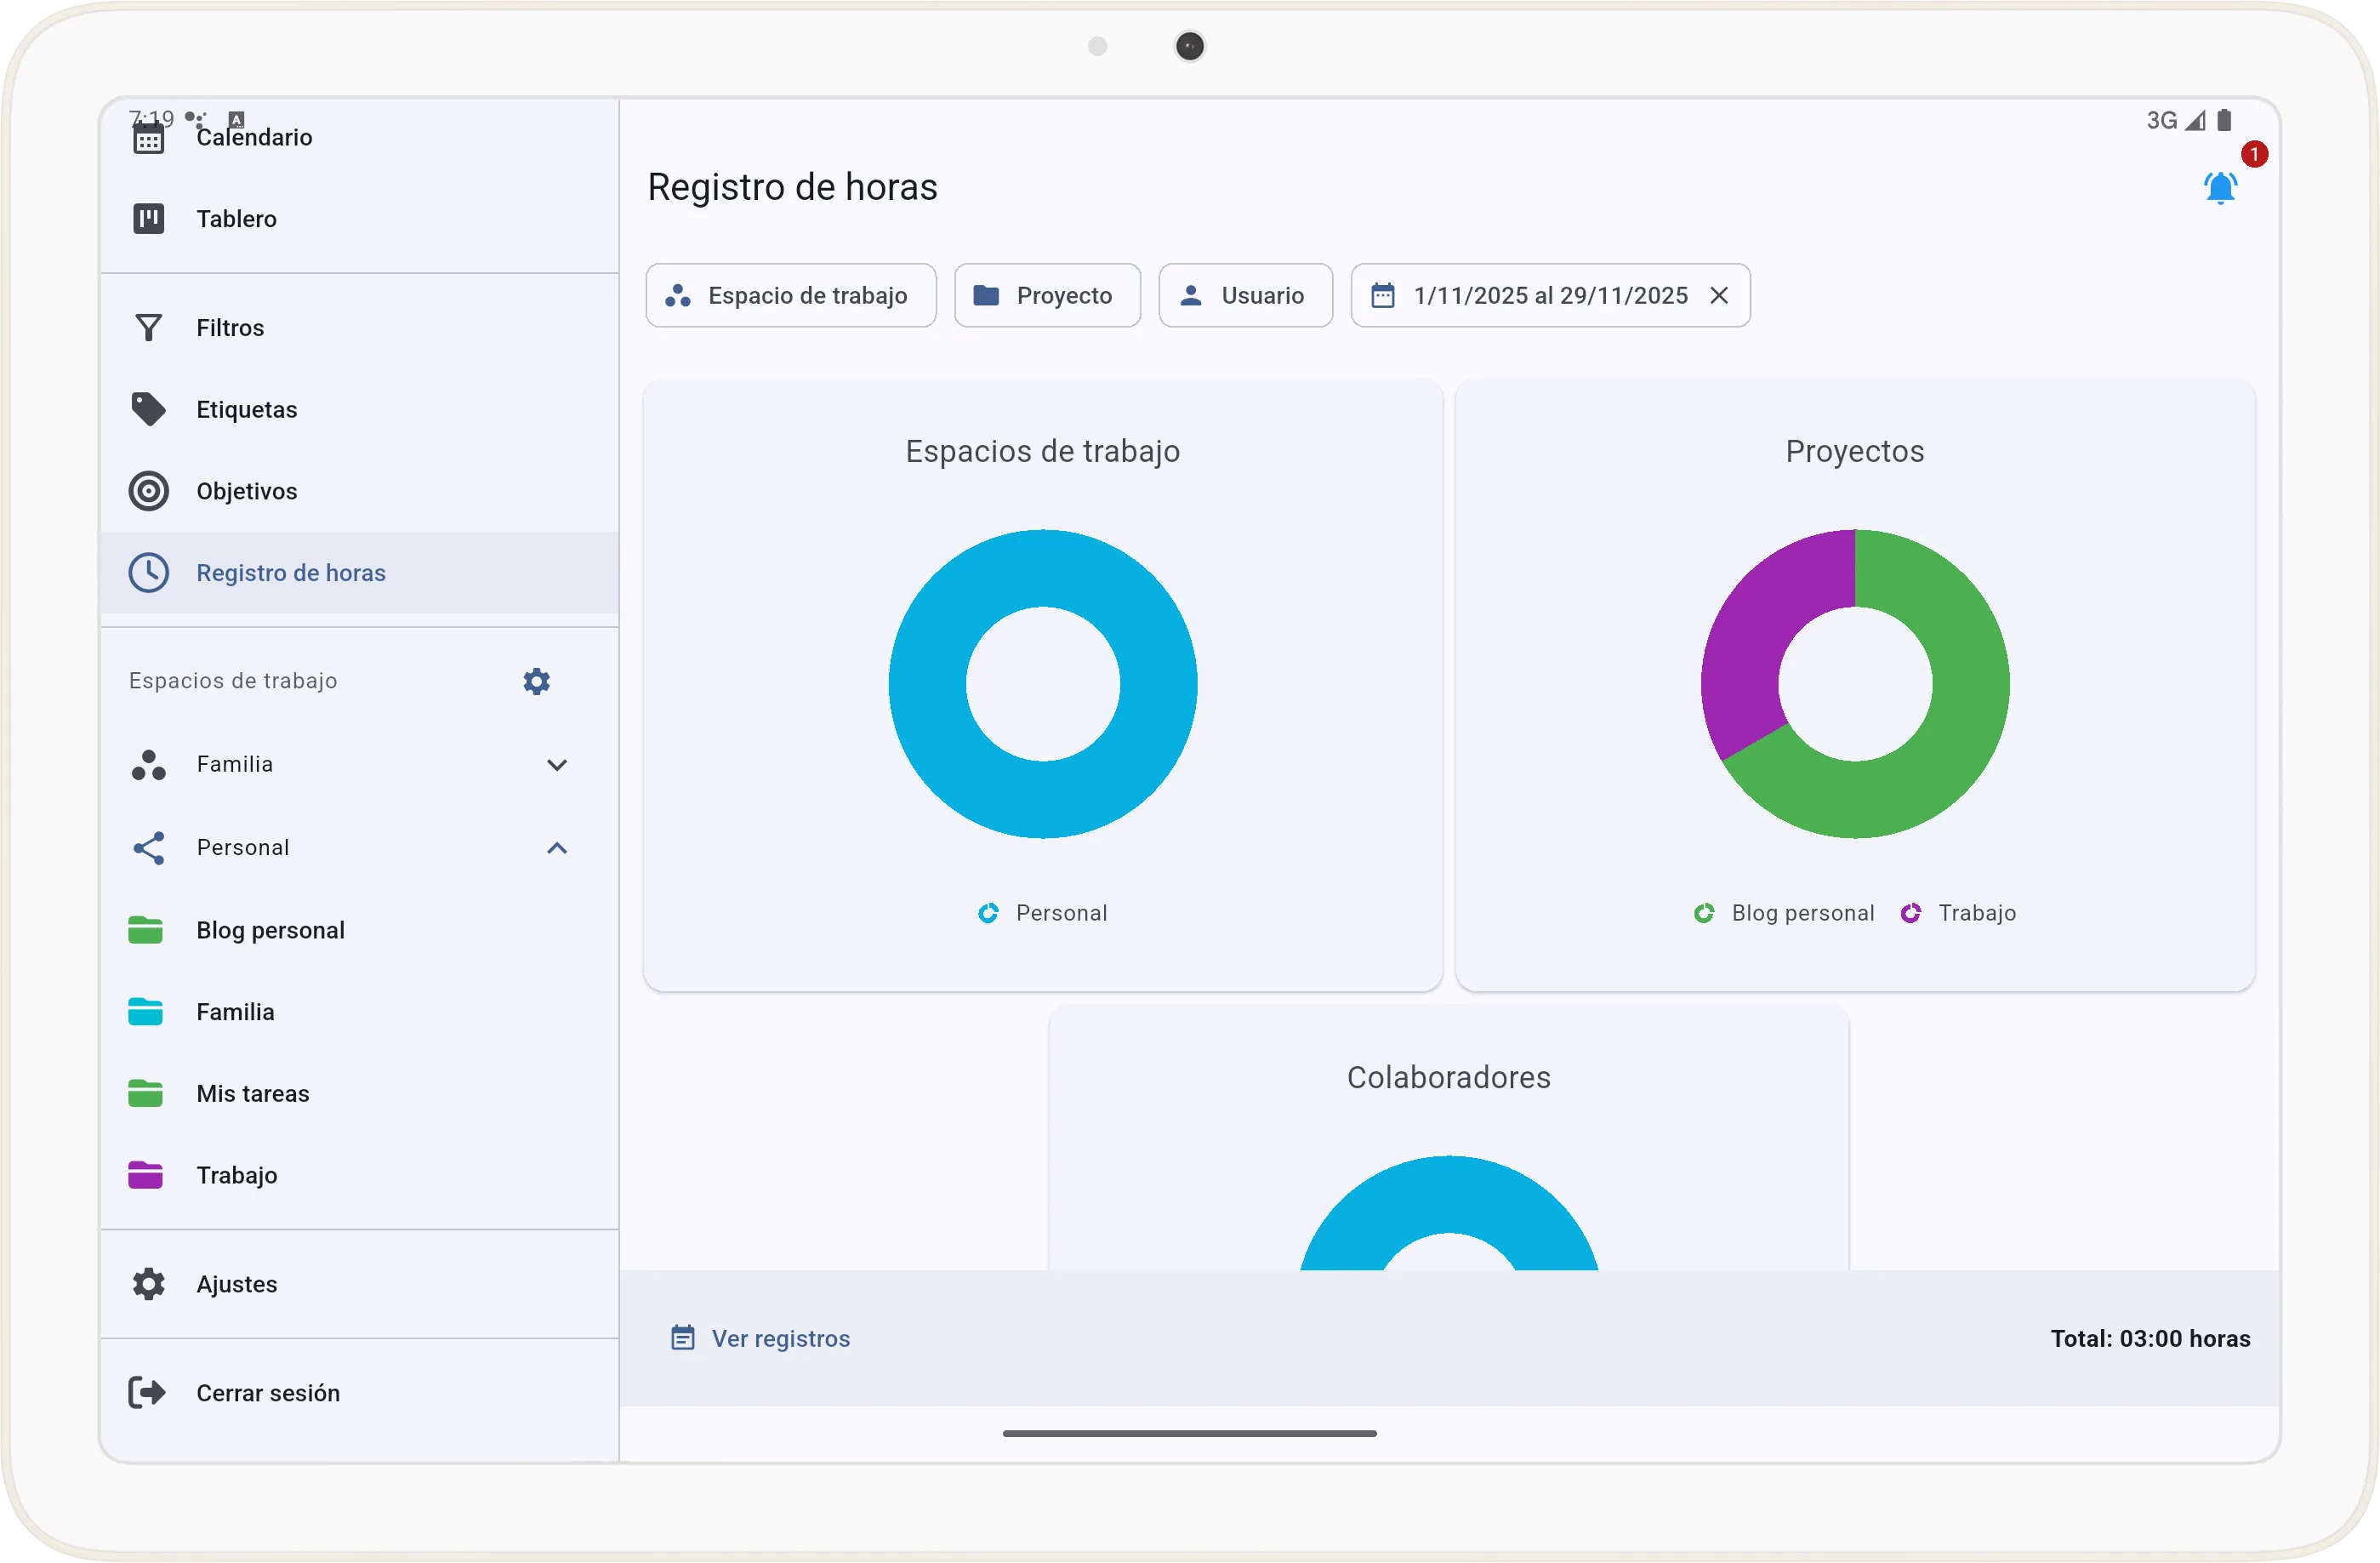Screen dimensions: 2380x1563
Task: Click the Ajustes settings icon
Action: coord(148,1284)
